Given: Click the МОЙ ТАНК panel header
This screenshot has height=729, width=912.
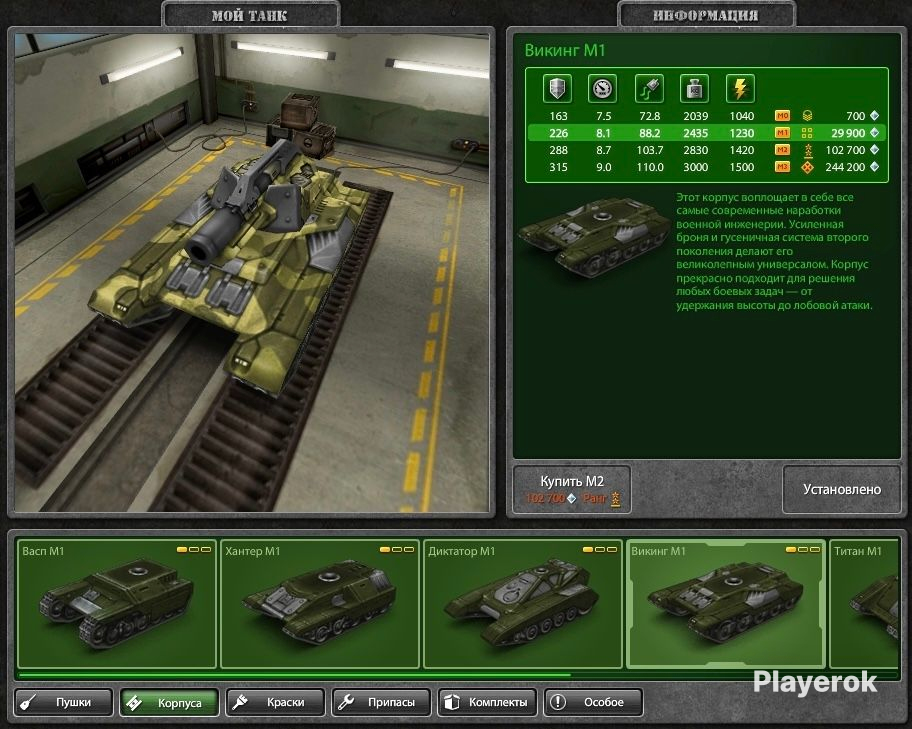Looking at the screenshot, I should [250, 16].
